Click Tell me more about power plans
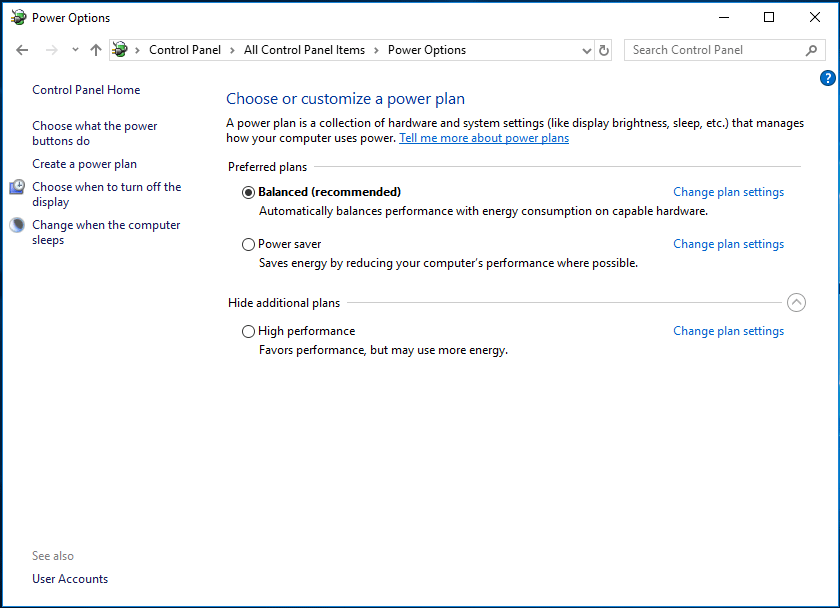This screenshot has width=840, height=608. (x=483, y=138)
